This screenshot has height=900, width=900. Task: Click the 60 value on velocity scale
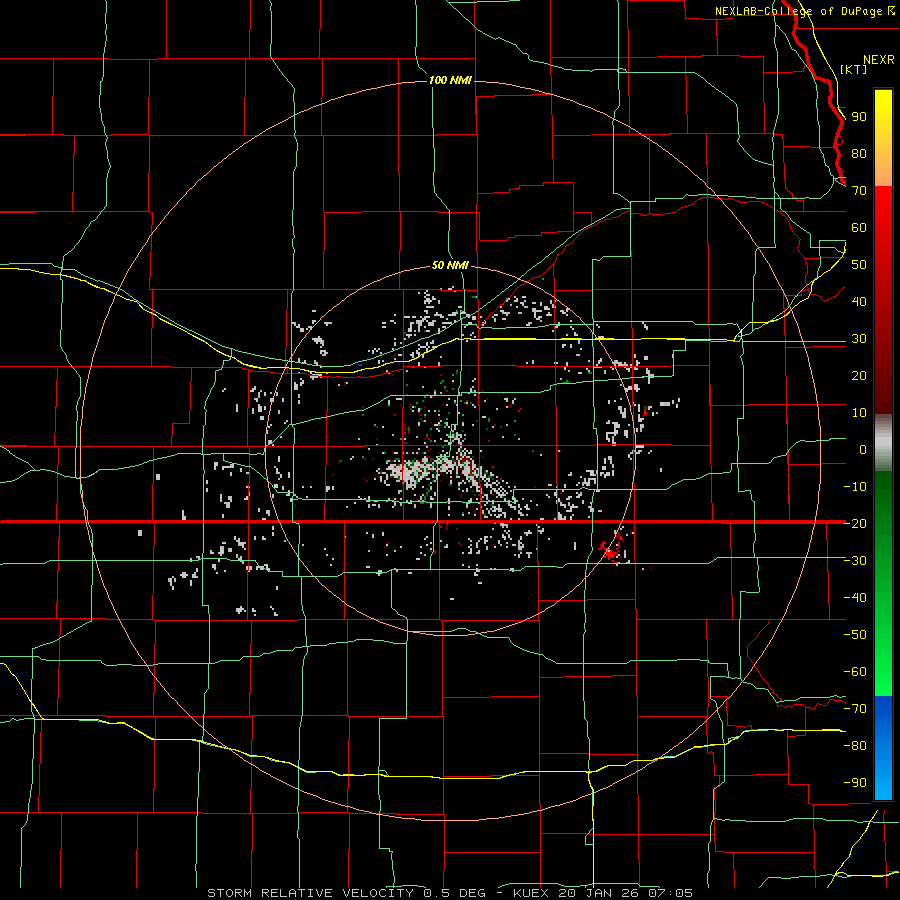click(859, 227)
